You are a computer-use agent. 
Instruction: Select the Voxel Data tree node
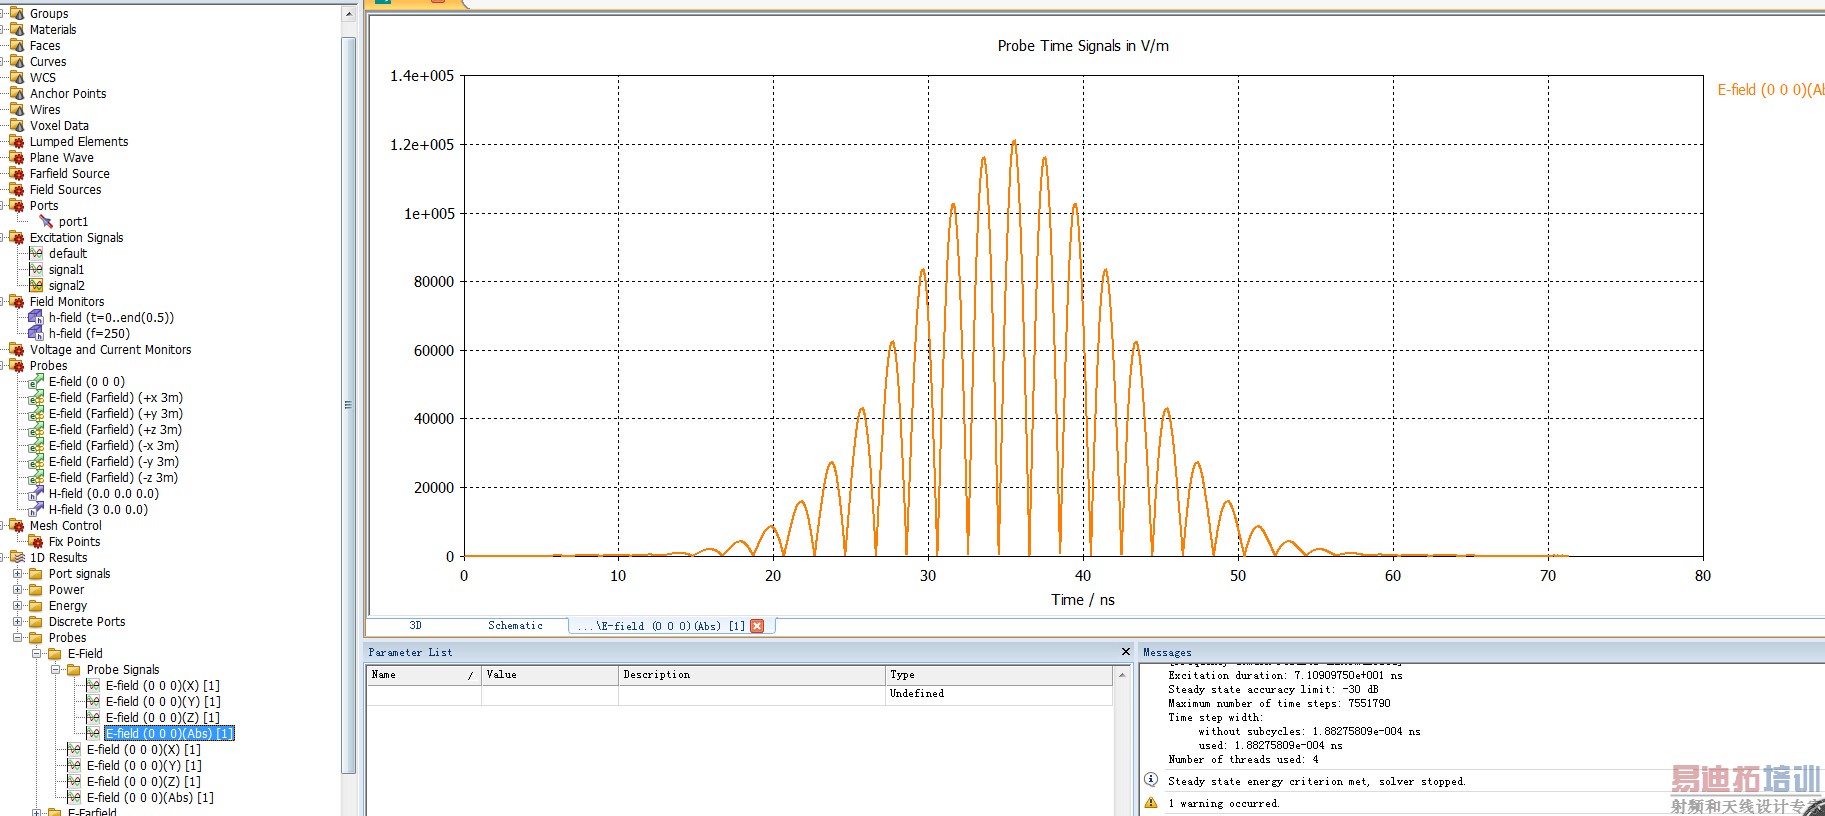(x=59, y=125)
